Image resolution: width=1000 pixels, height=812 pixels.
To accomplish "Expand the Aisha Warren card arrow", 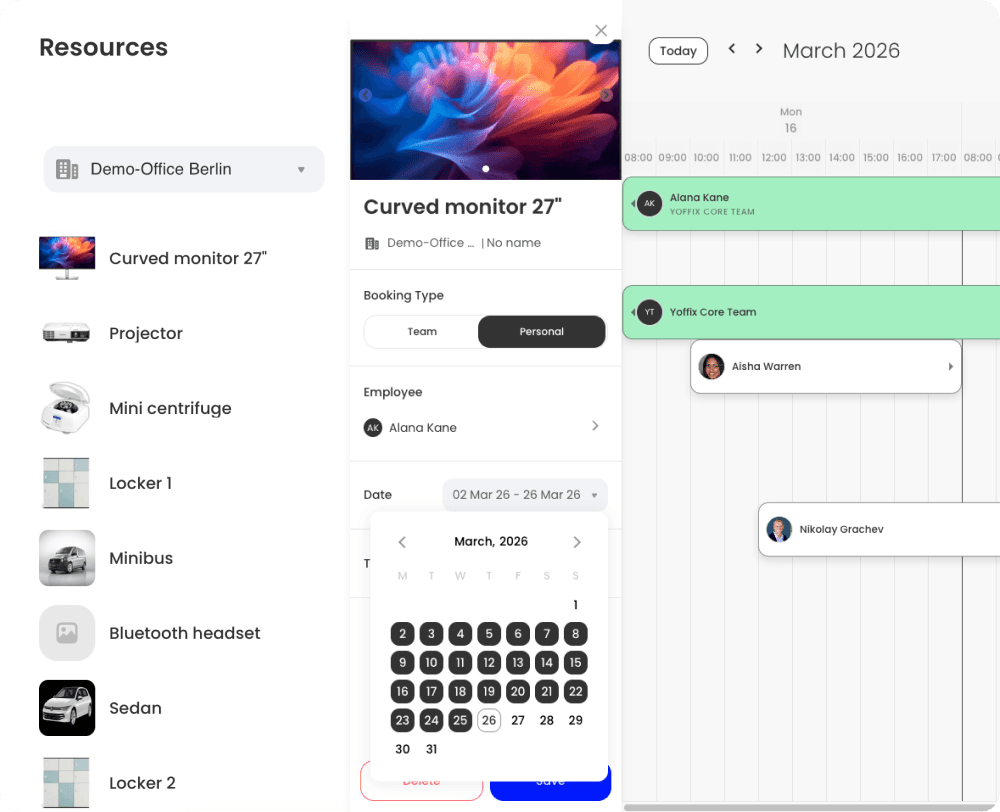I will point(950,366).
